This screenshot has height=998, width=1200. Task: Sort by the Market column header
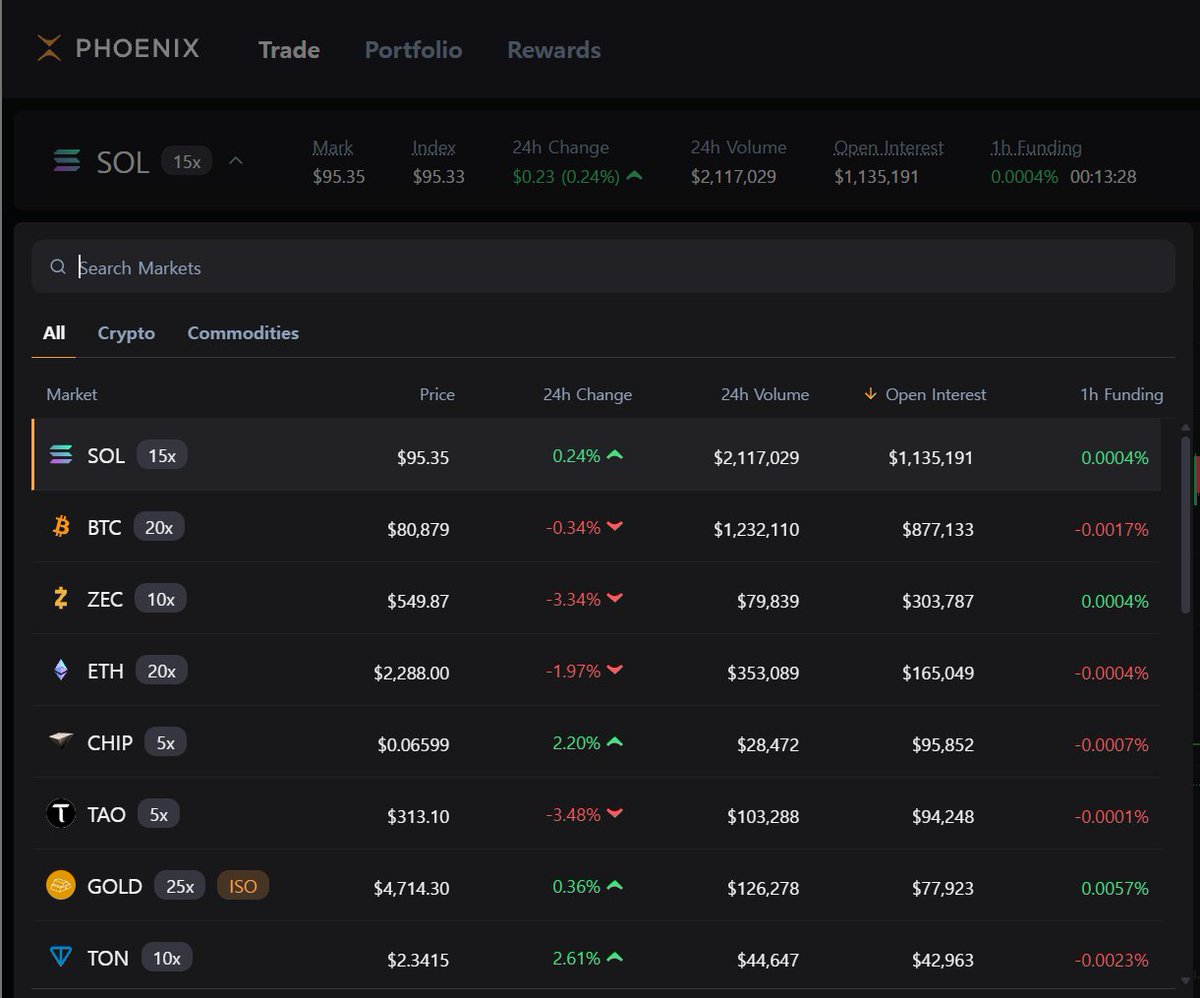click(x=72, y=394)
